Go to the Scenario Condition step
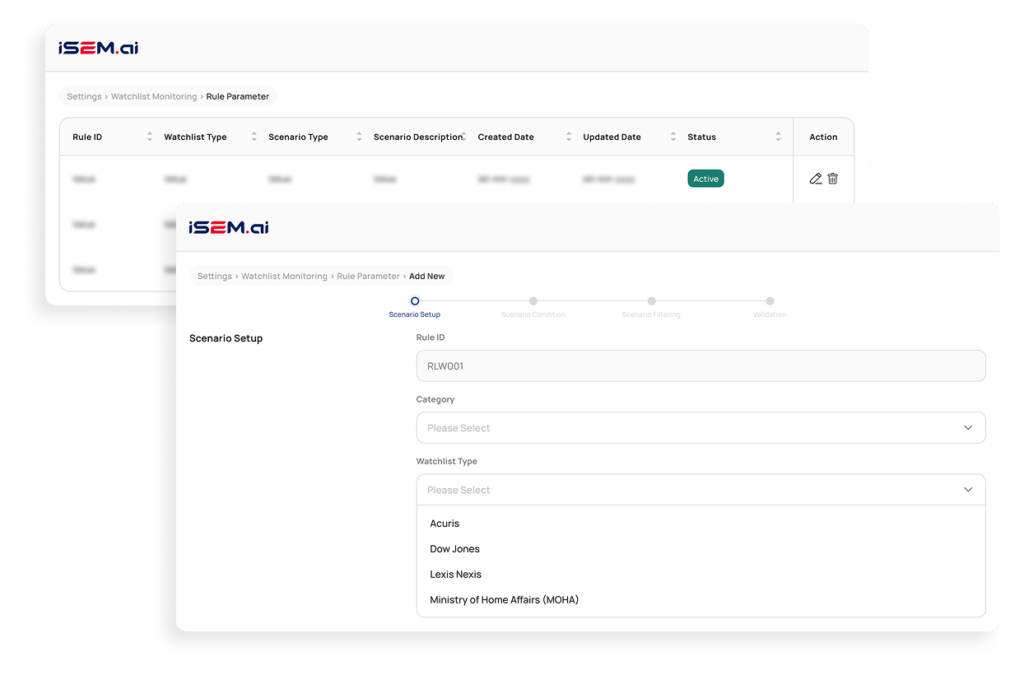This screenshot has height=675, width=1024. point(533,301)
